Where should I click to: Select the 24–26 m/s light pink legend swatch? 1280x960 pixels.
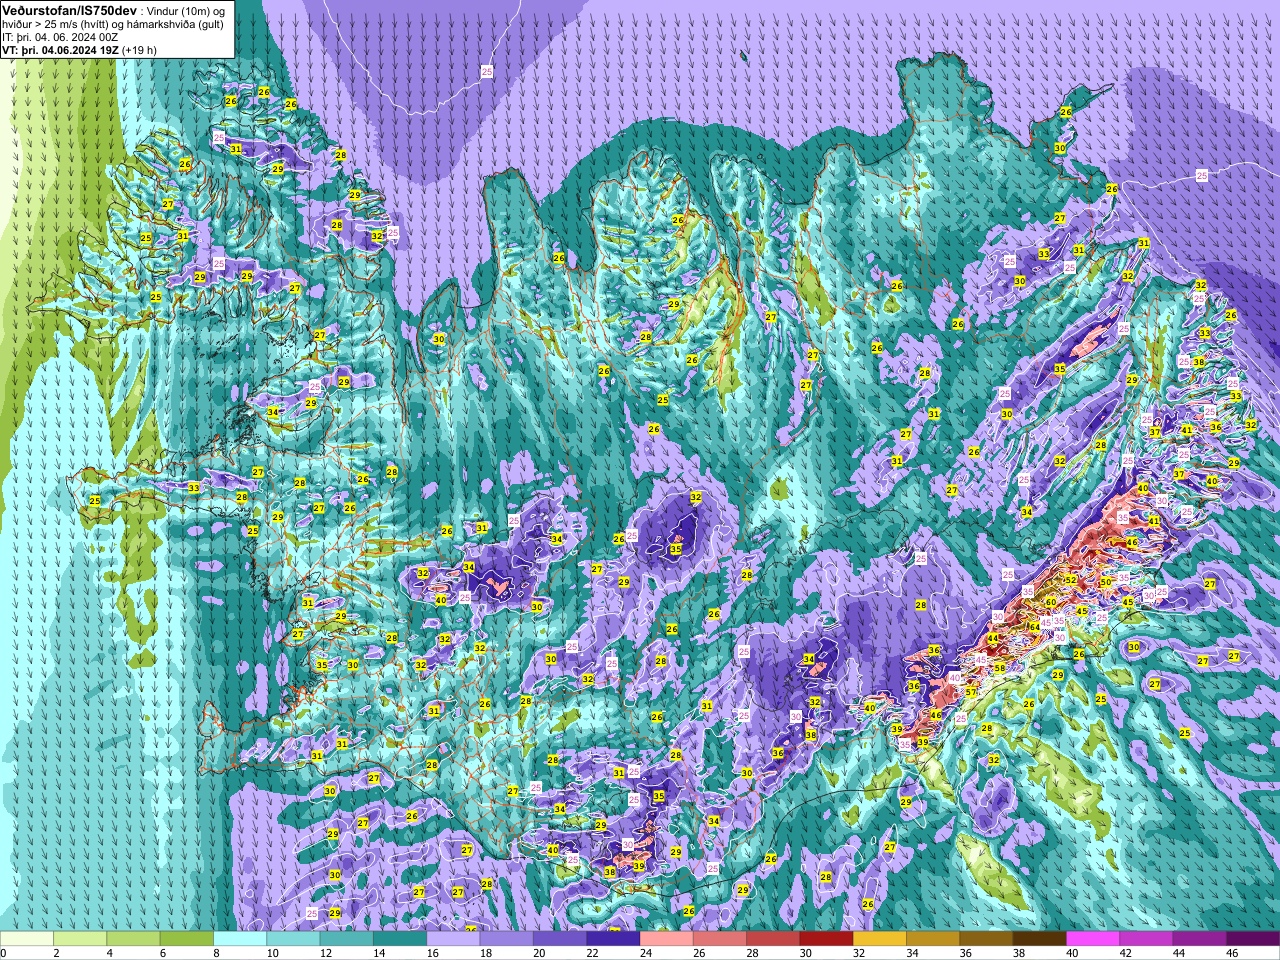(667, 939)
